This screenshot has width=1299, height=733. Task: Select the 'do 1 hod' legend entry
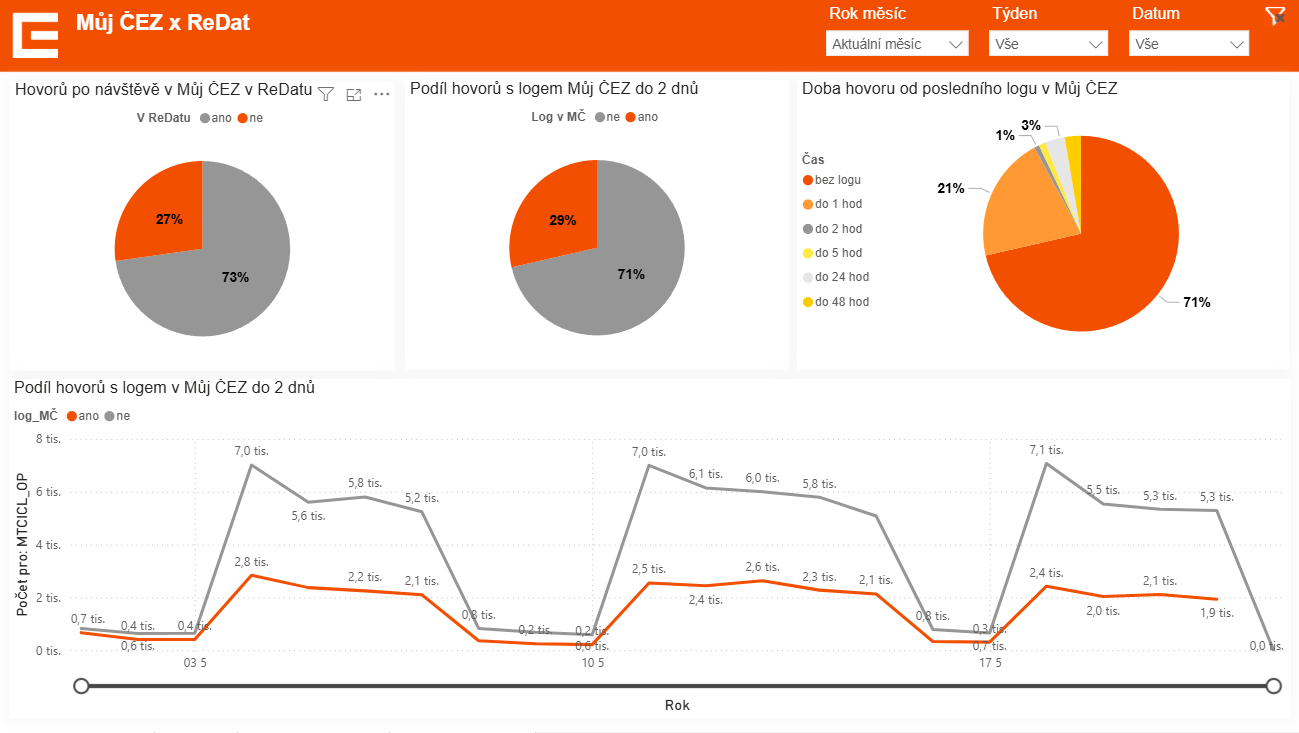pyautogui.click(x=832, y=204)
